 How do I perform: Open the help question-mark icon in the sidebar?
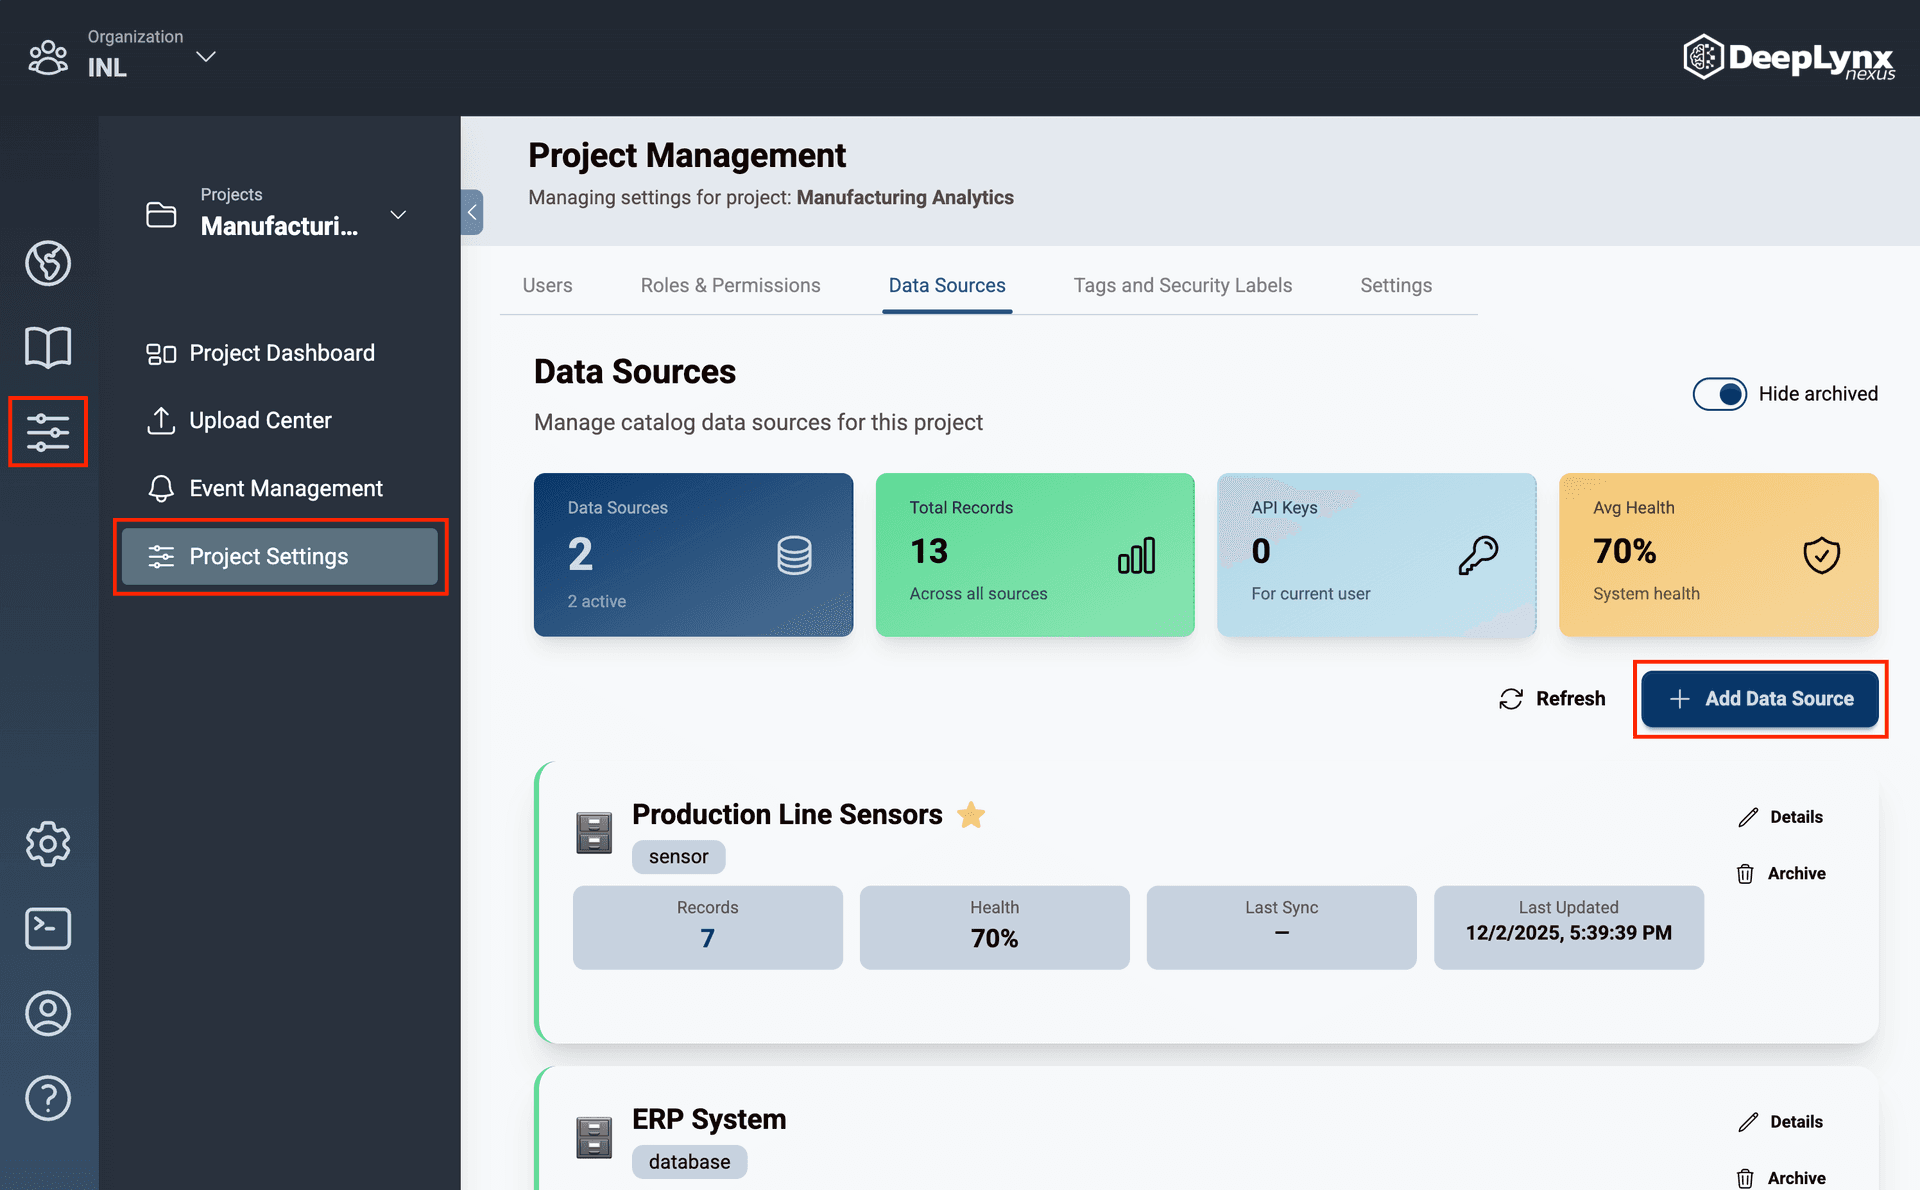[x=47, y=1097]
